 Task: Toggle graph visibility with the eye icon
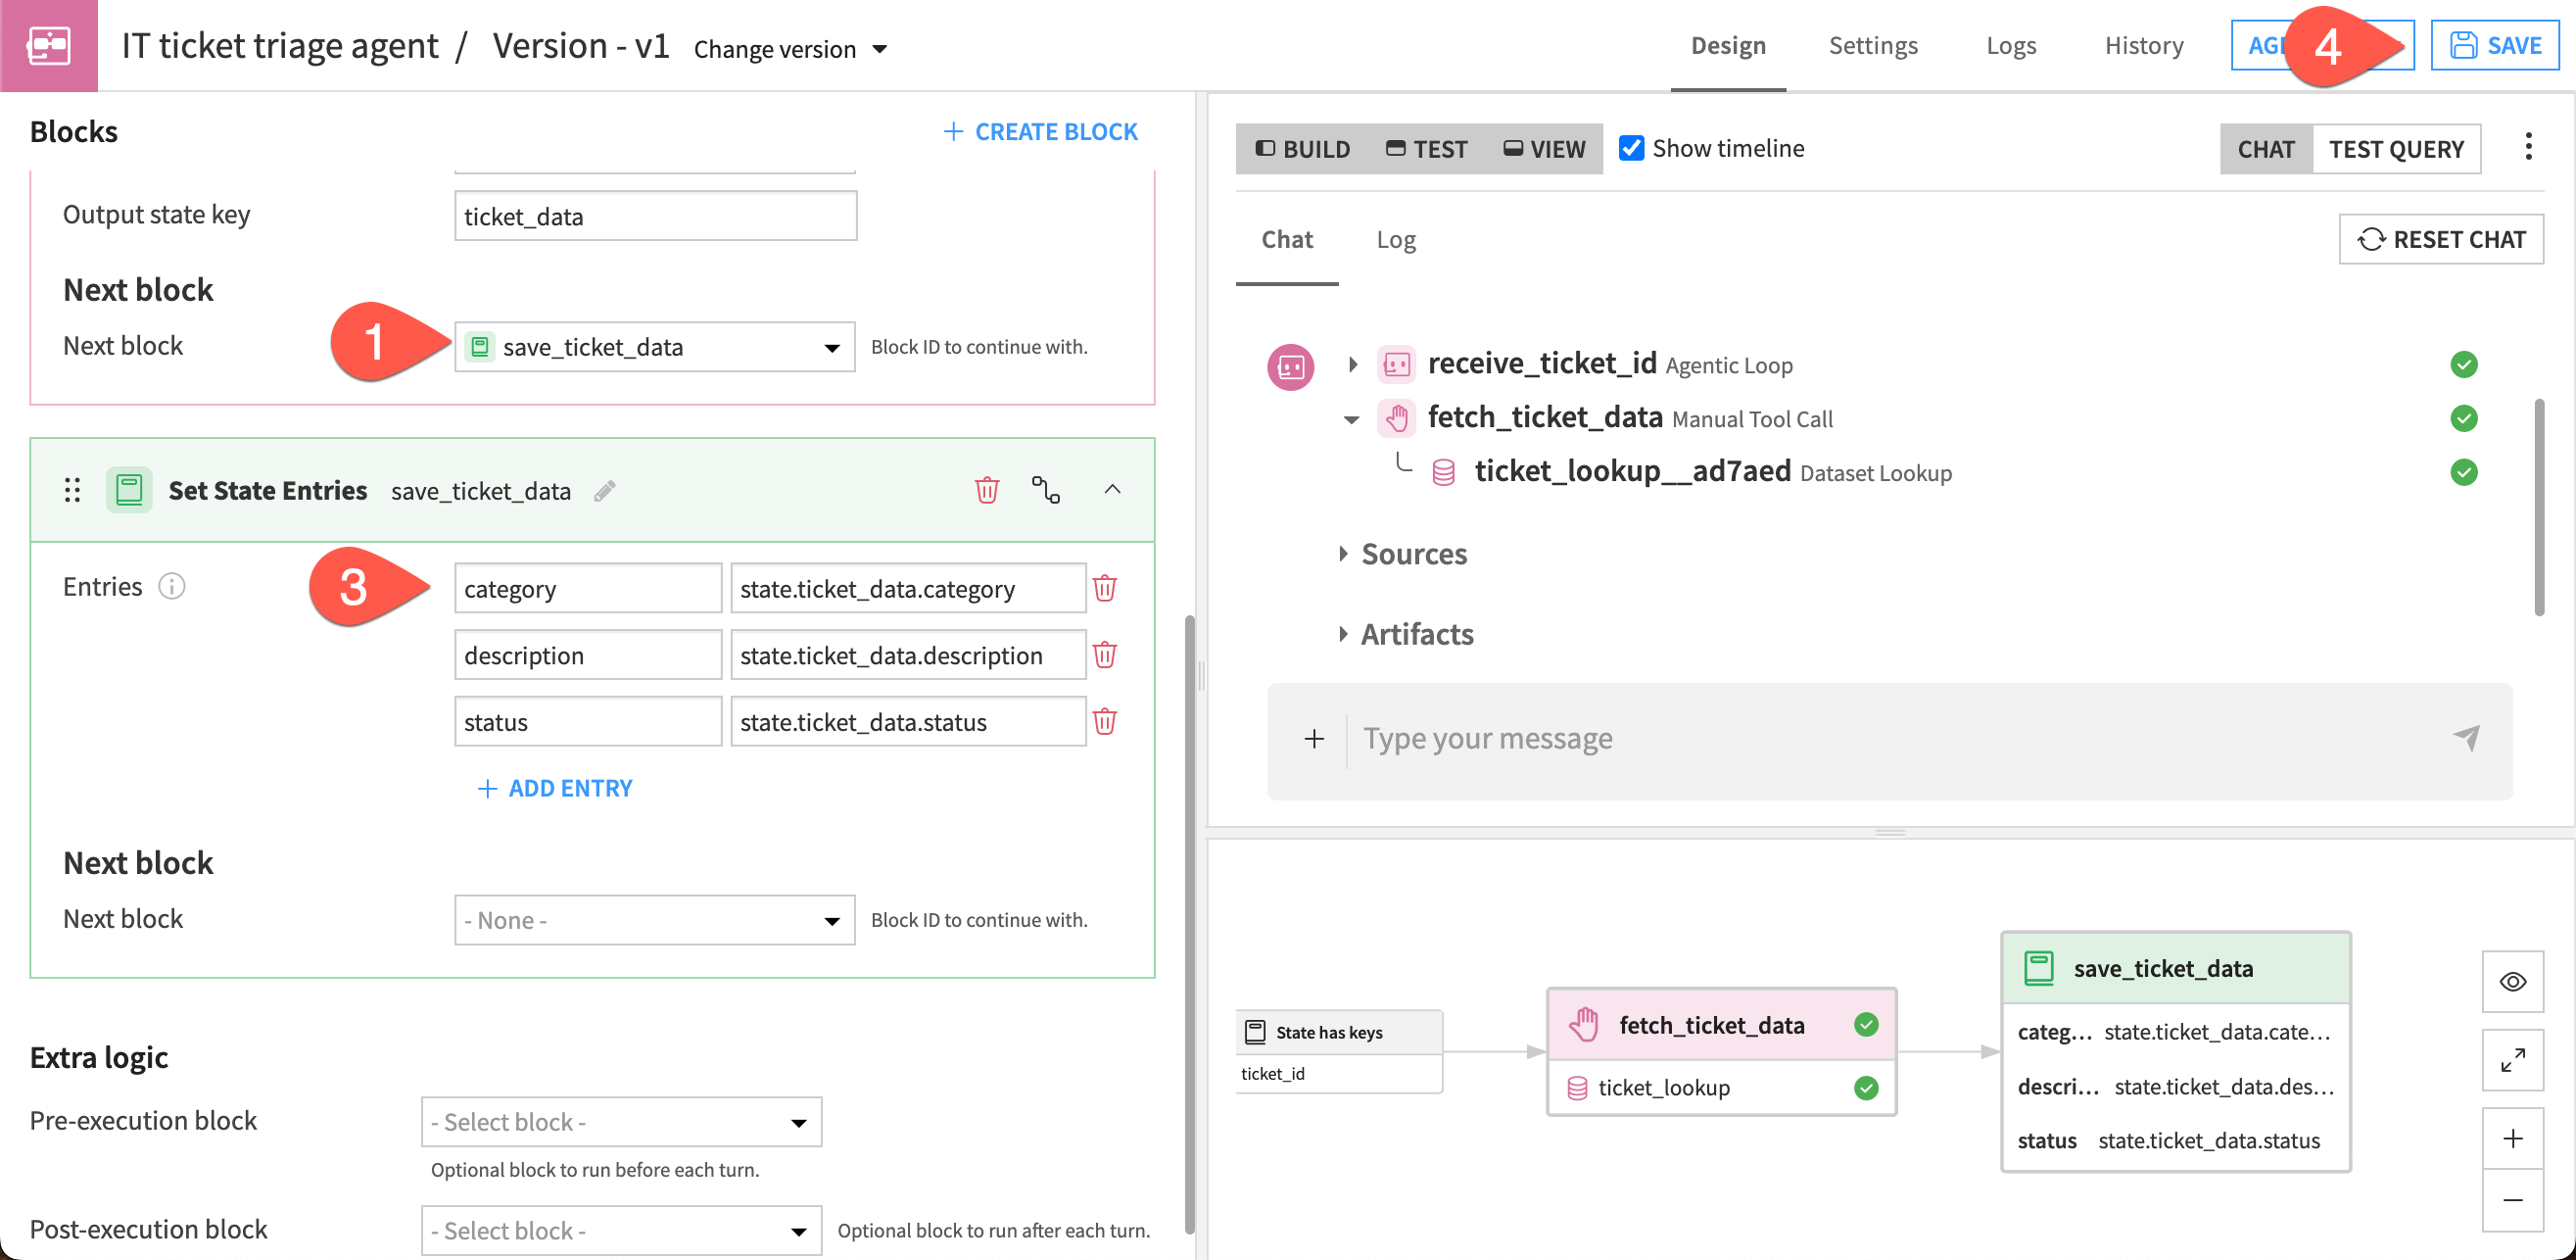2512,981
